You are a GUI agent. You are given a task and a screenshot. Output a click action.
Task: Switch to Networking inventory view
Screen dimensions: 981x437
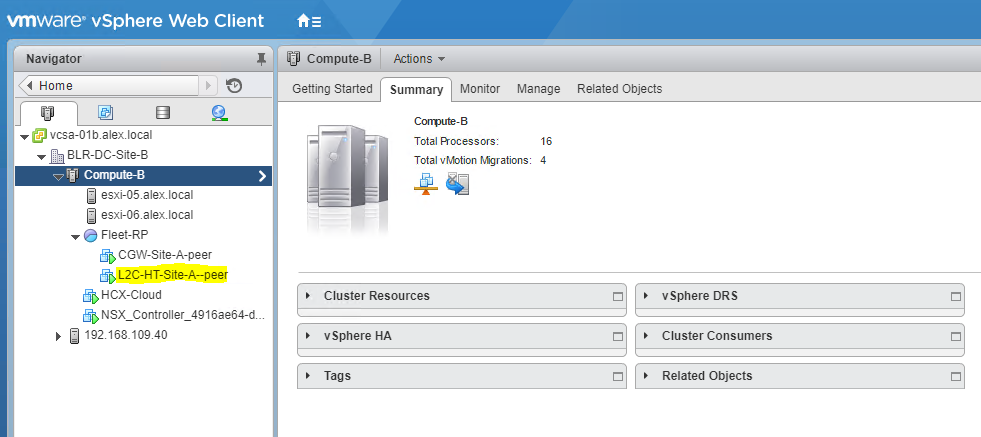pyautogui.click(x=219, y=113)
